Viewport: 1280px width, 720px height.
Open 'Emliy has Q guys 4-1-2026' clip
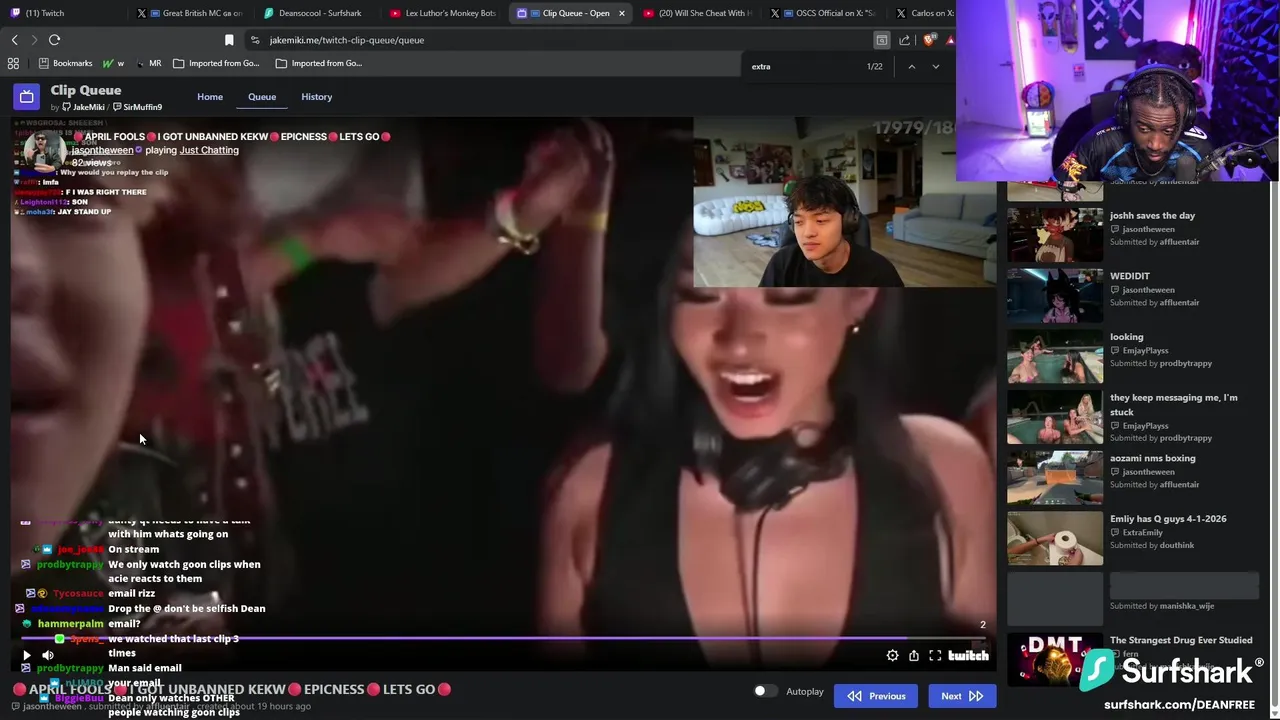(x=1168, y=519)
